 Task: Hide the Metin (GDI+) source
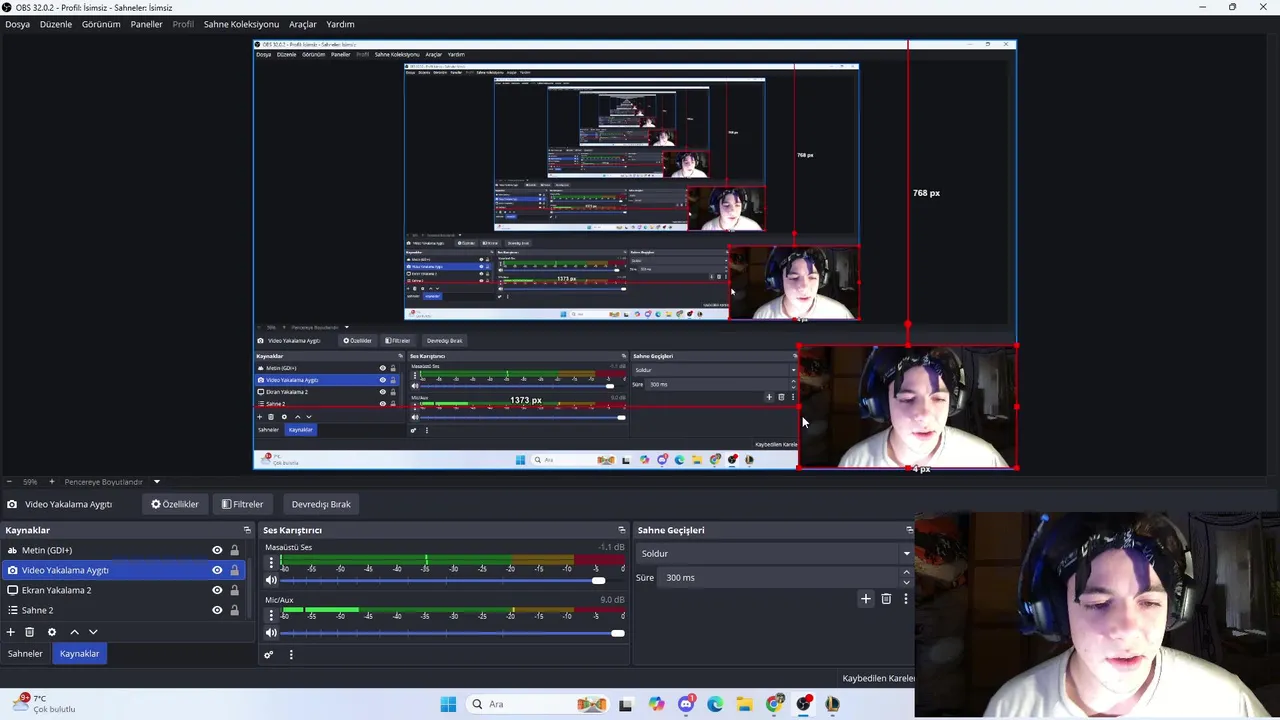(217, 550)
